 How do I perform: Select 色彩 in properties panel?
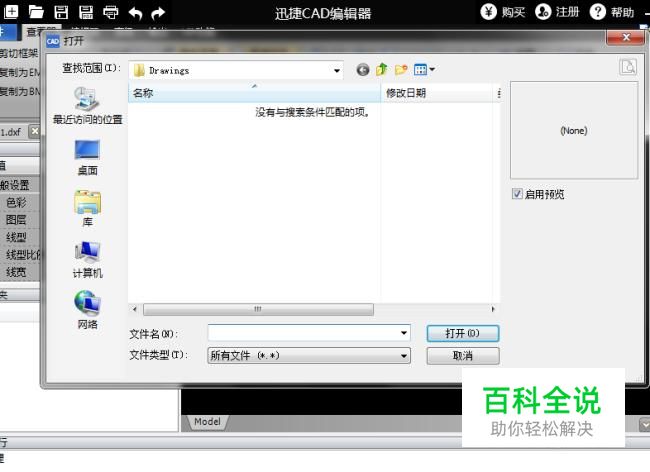coord(16,202)
